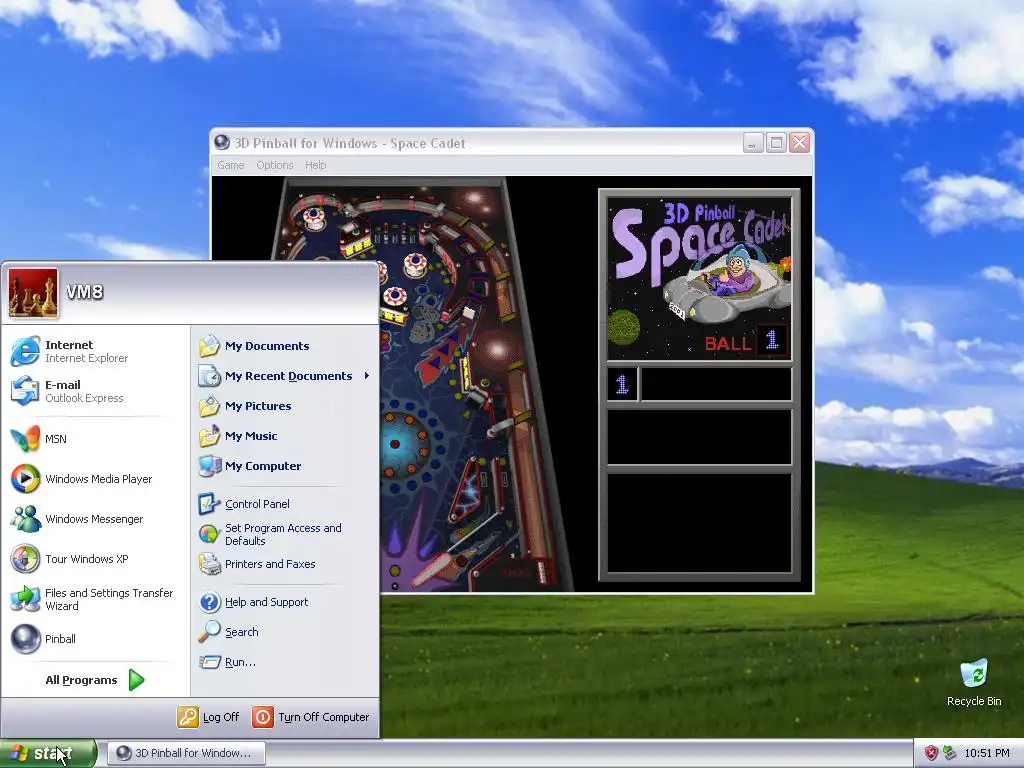
Task: Click the red security shield tray icon
Action: [x=931, y=753]
